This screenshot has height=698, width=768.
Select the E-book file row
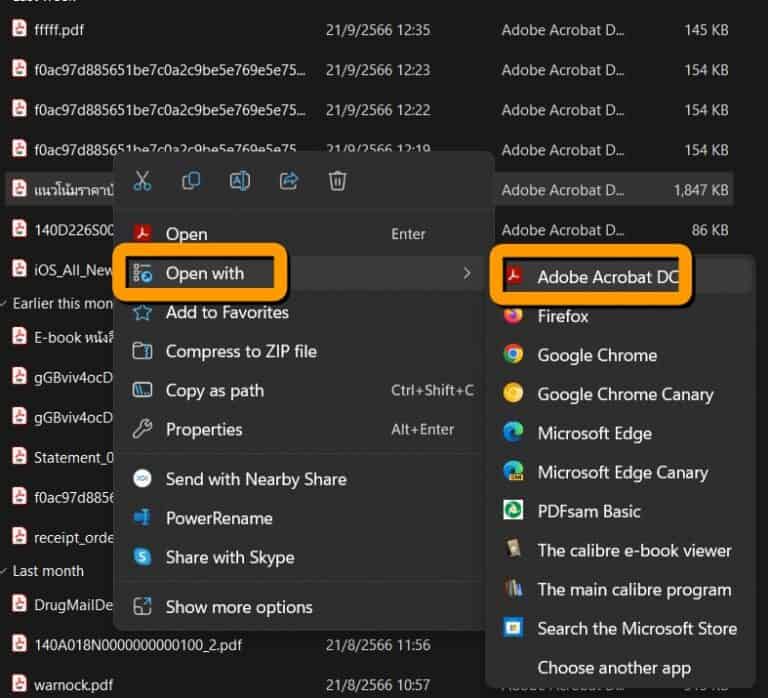coord(60,337)
